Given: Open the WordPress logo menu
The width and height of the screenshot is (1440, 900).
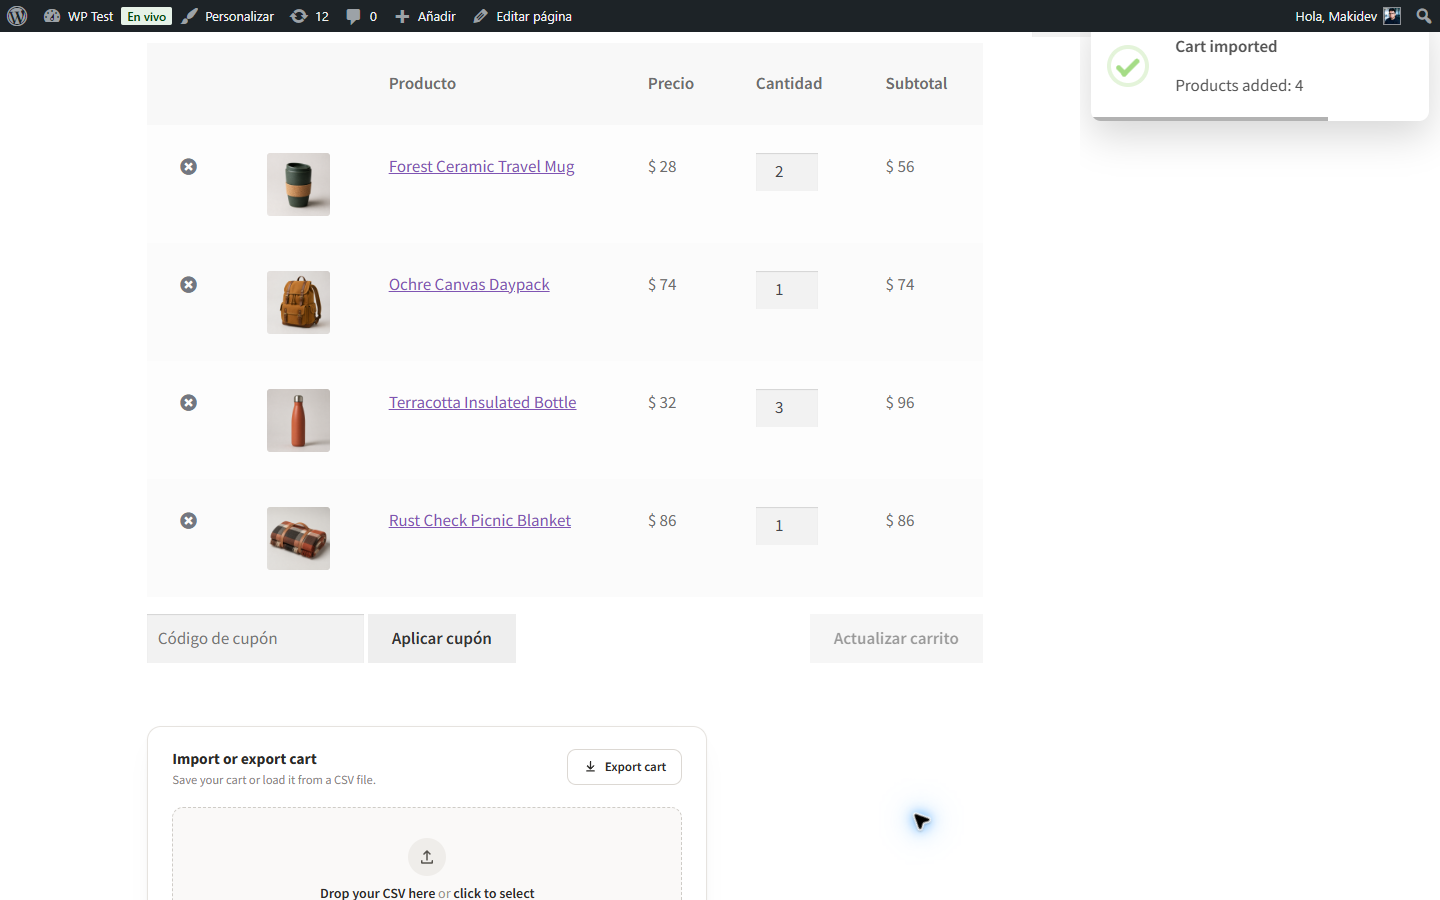Looking at the screenshot, I should (17, 16).
